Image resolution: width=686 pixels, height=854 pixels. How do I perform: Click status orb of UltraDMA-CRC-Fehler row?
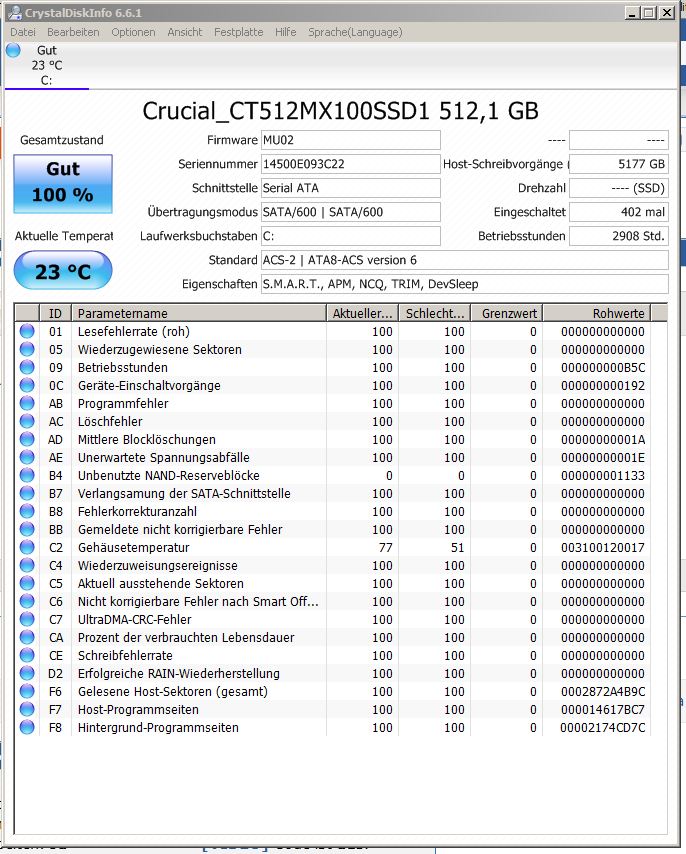pyautogui.click(x=27, y=619)
